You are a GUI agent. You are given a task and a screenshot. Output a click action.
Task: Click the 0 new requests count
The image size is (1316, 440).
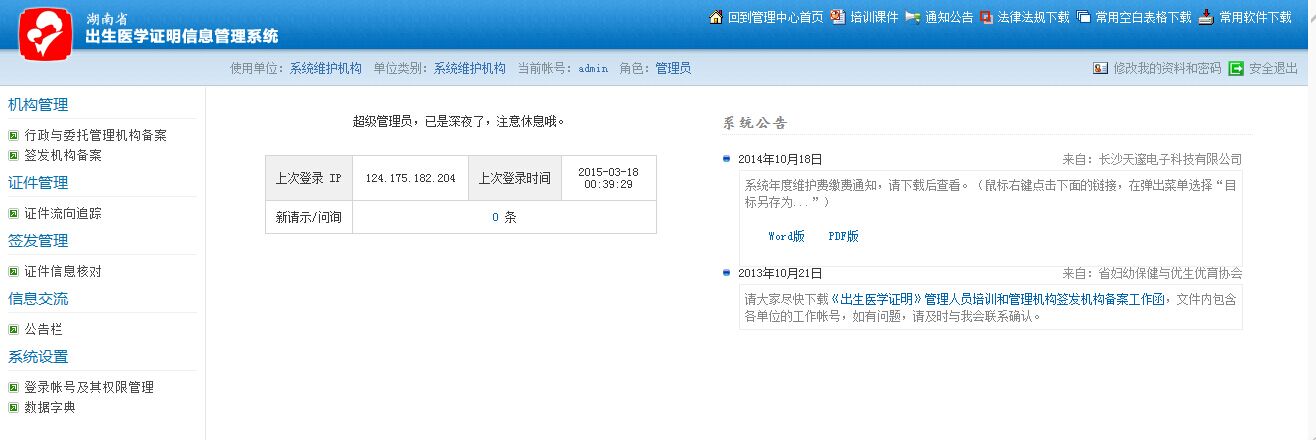(x=495, y=217)
